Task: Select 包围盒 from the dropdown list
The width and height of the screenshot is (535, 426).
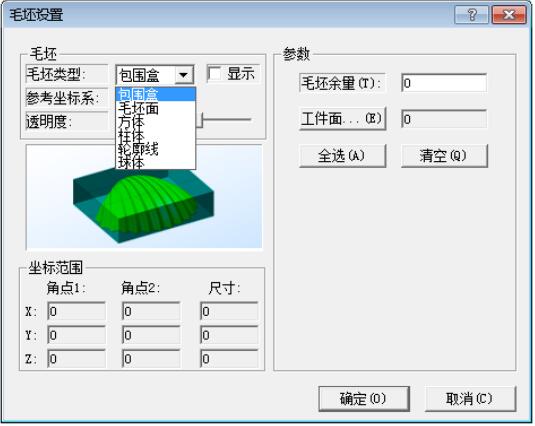Action: (x=156, y=94)
